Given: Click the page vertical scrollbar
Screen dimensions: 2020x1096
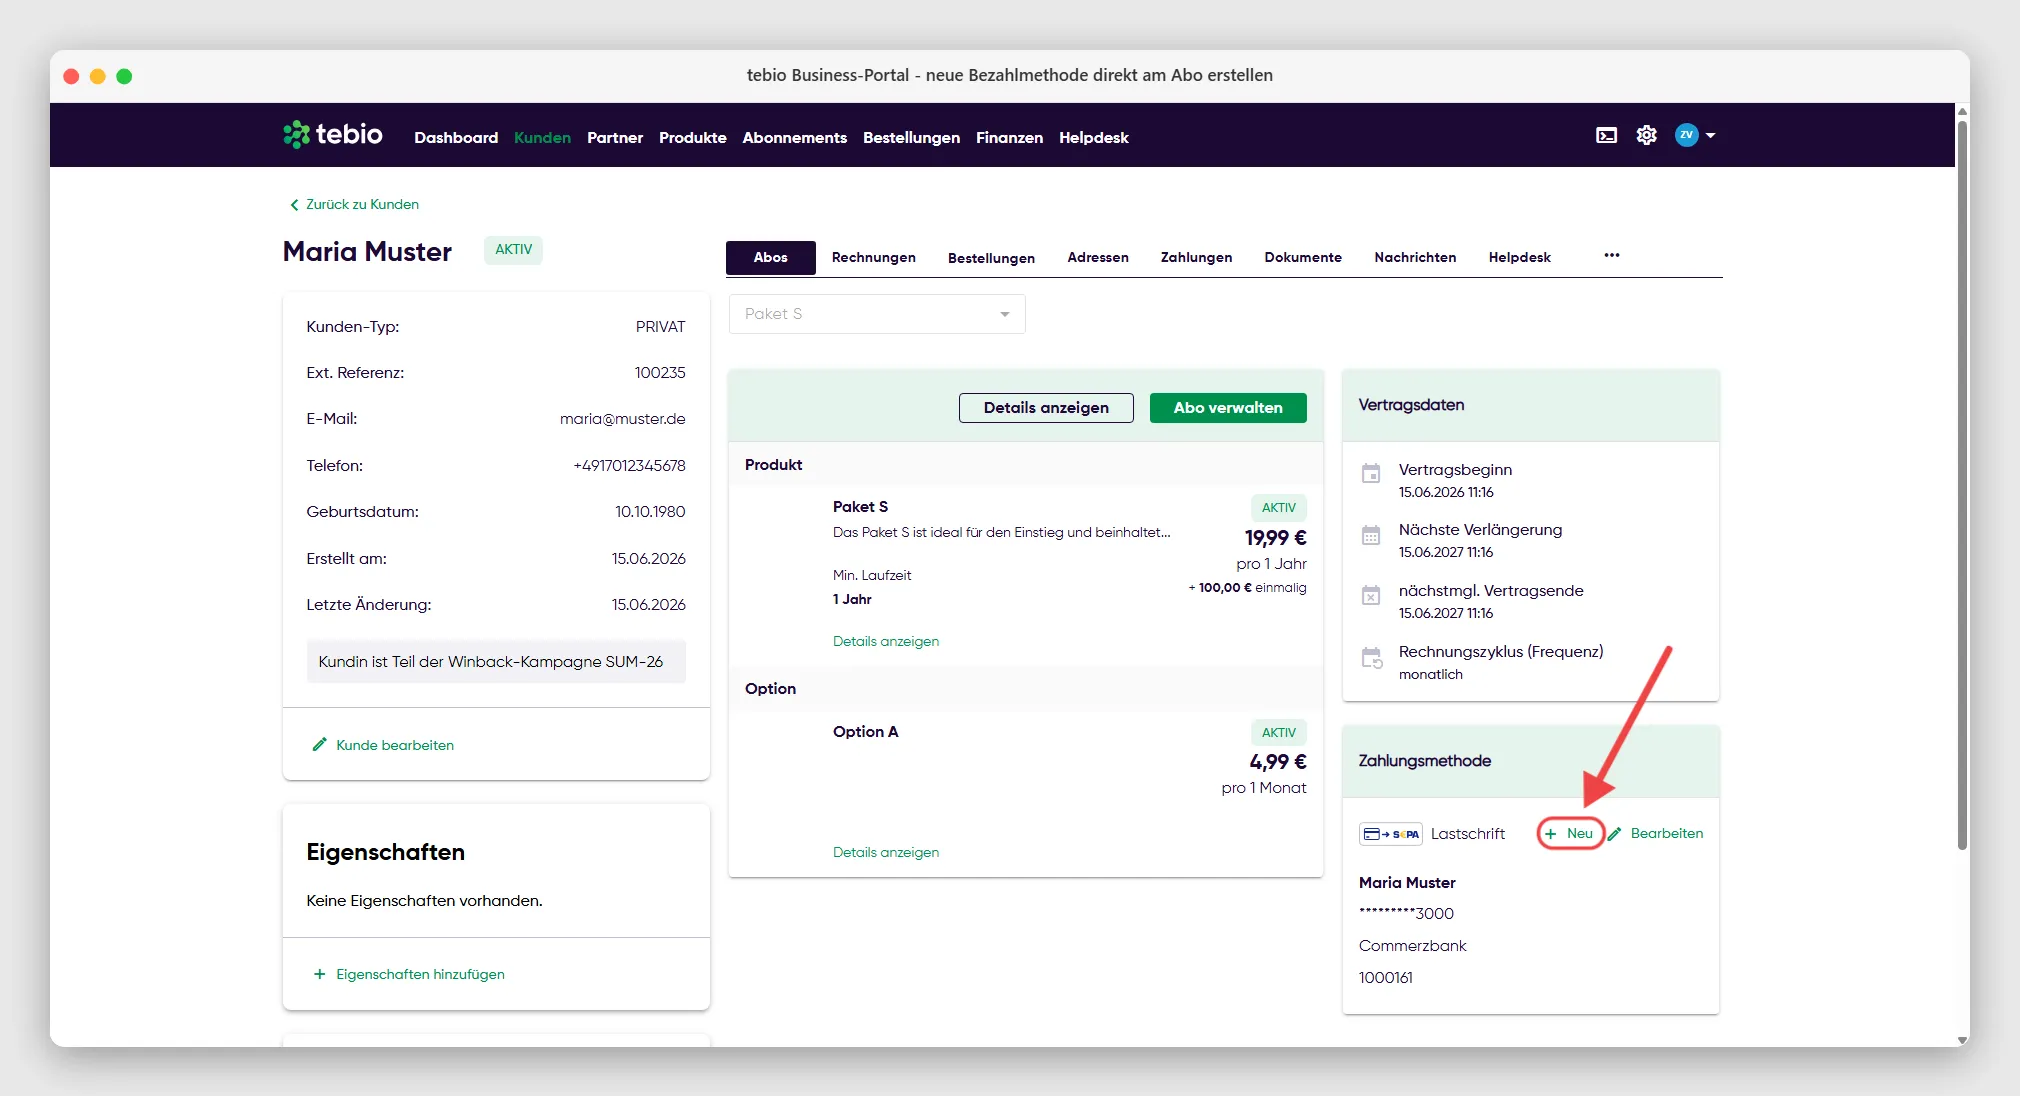Looking at the screenshot, I should (1962, 485).
